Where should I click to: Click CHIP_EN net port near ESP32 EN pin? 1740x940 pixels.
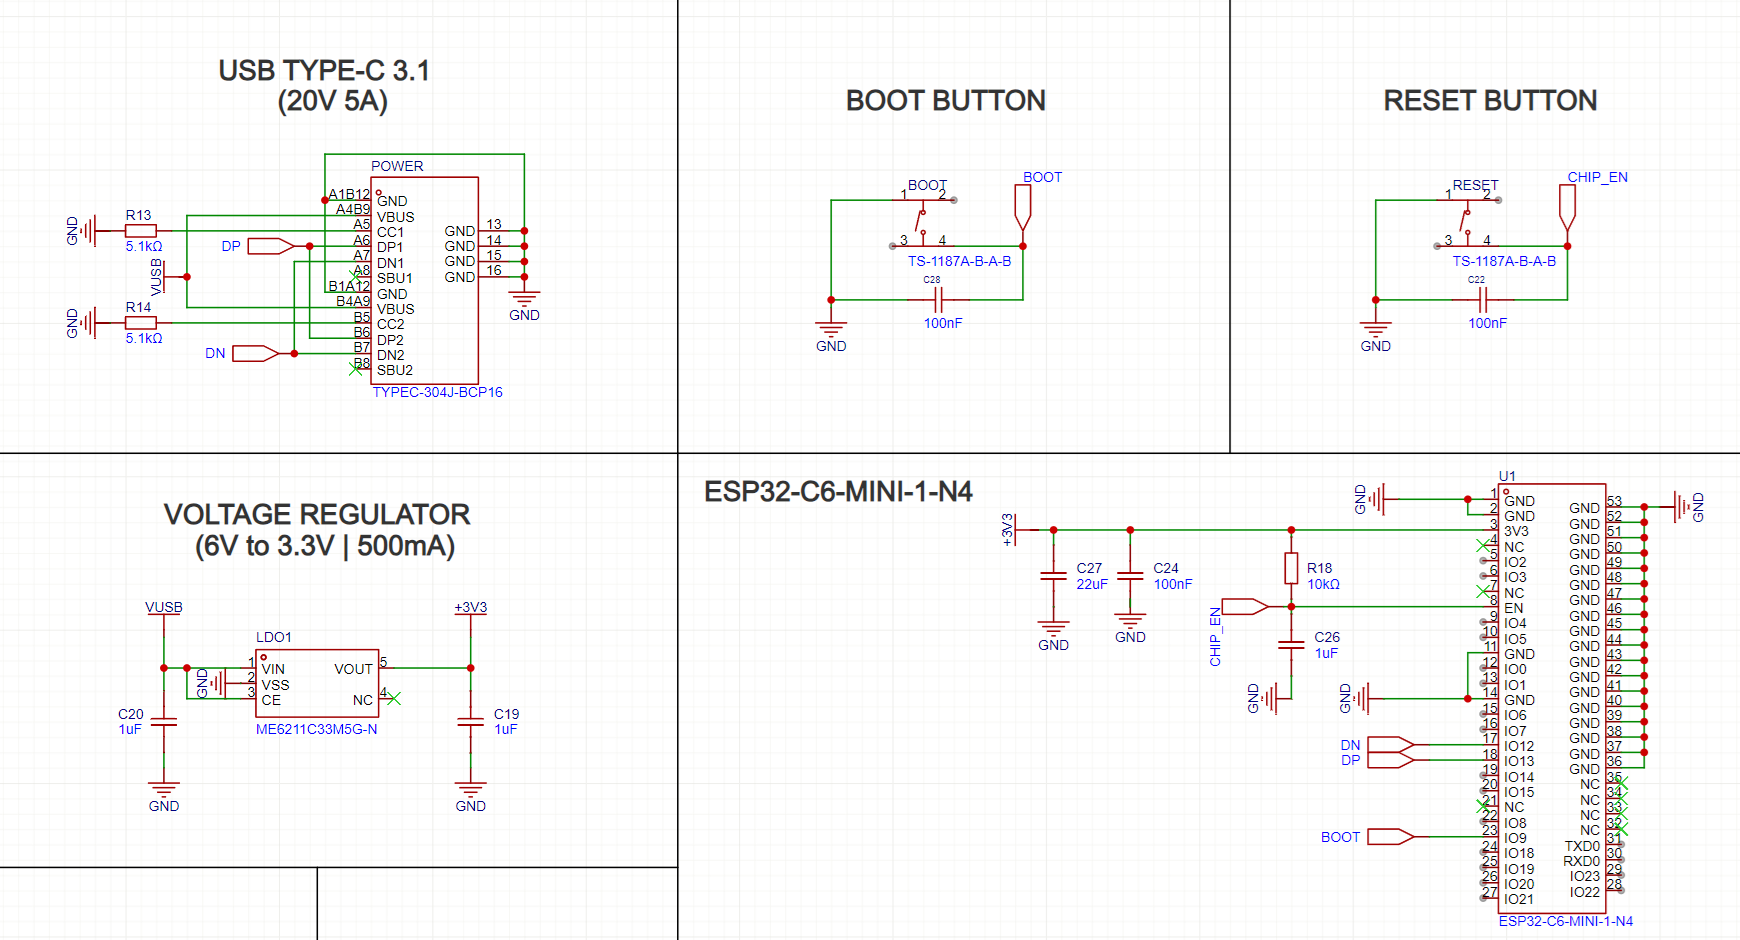(1245, 606)
